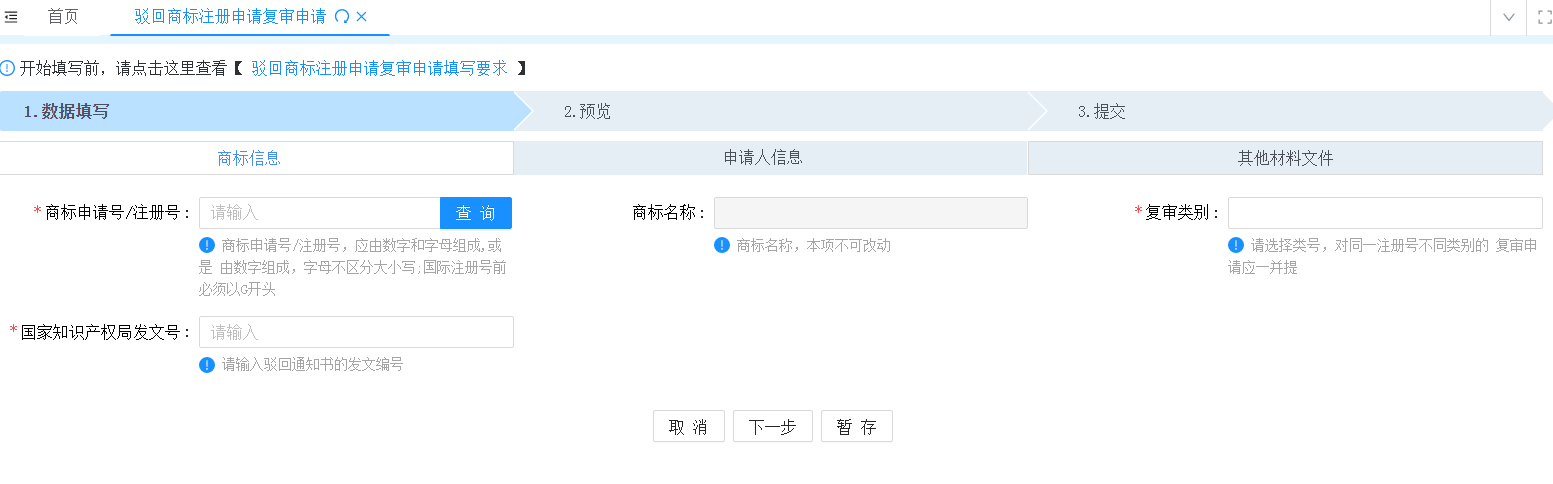Click the 暂存 button
Image resolution: width=1553 pixels, height=484 pixels.
(856, 426)
